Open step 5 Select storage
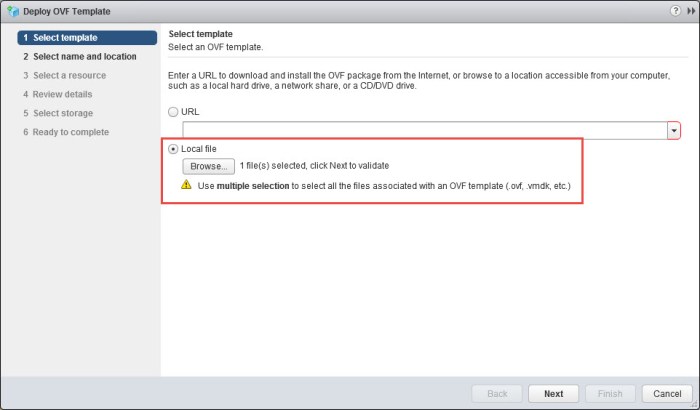Screen dimensions: 700x410 62,114
